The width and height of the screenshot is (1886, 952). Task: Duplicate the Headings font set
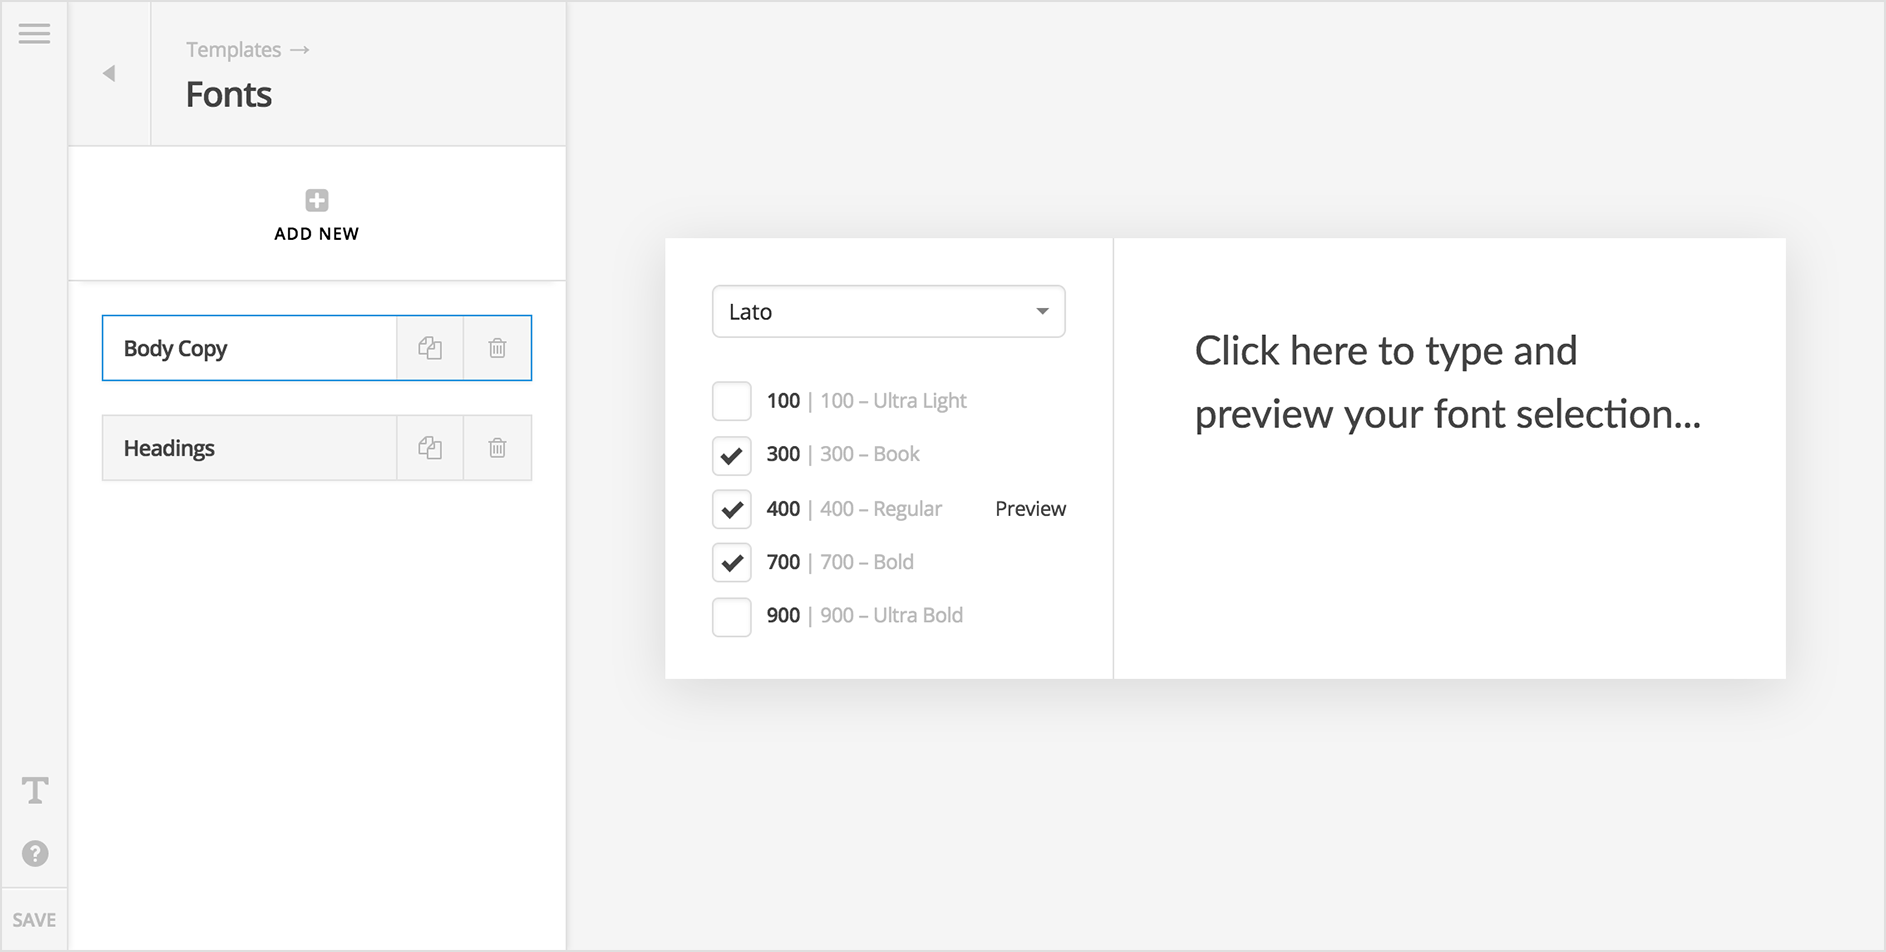pos(430,448)
